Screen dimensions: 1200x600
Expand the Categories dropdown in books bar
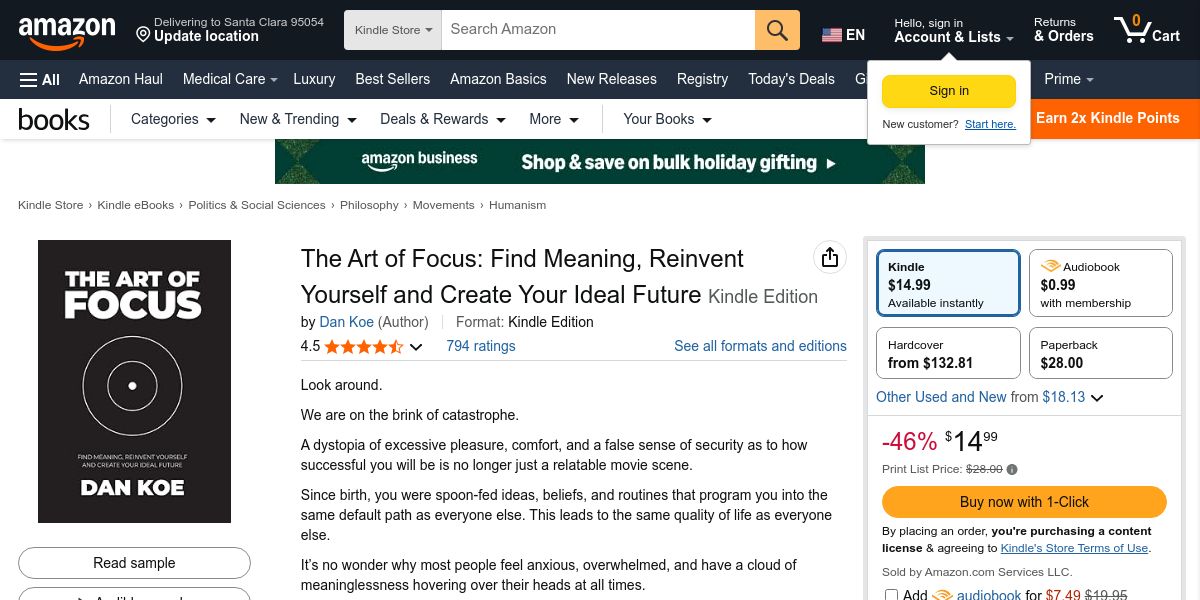pos(173,119)
